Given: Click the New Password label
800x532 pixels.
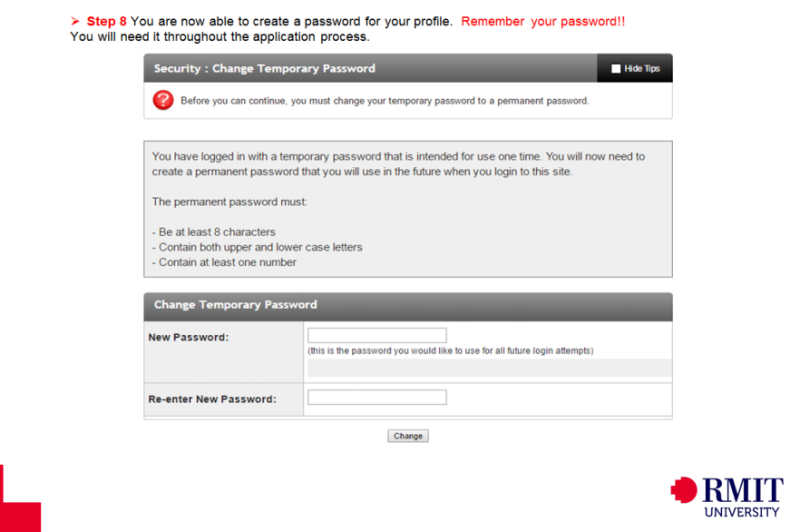Looking at the screenshot, I should pos(188,337).
